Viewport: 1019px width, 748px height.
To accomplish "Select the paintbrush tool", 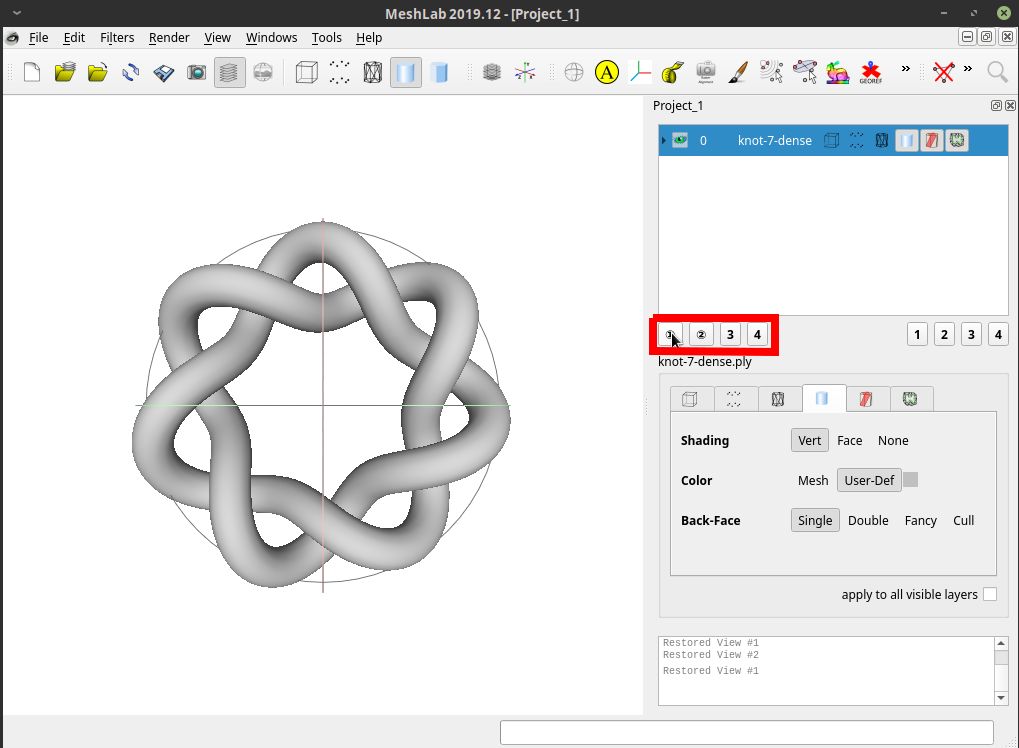I will (738, 72).
